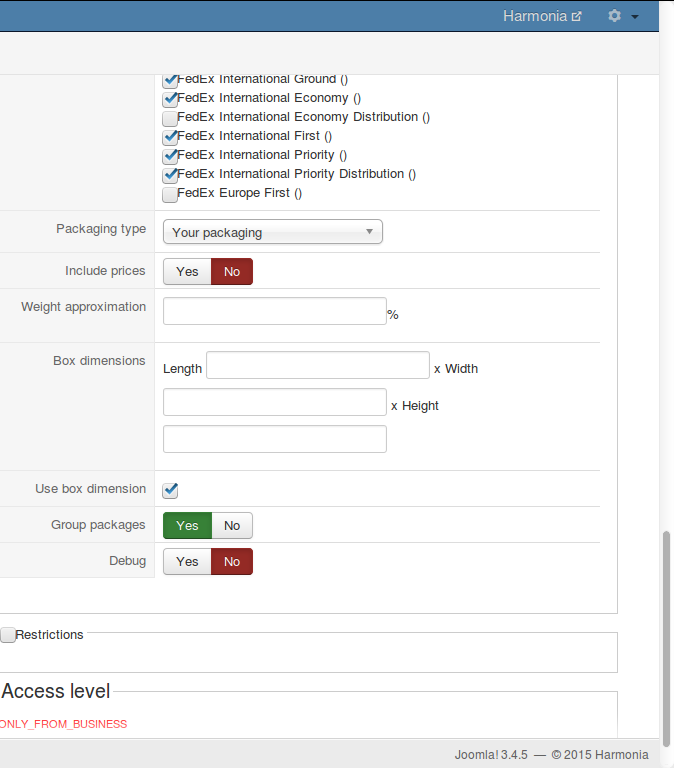
Task: Toggle the Restrictions checkbox
Action: pos(8,635)
